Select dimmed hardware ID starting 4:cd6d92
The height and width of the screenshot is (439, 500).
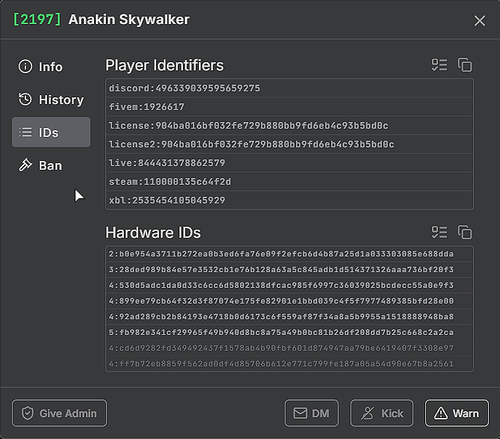coord(289,348)
